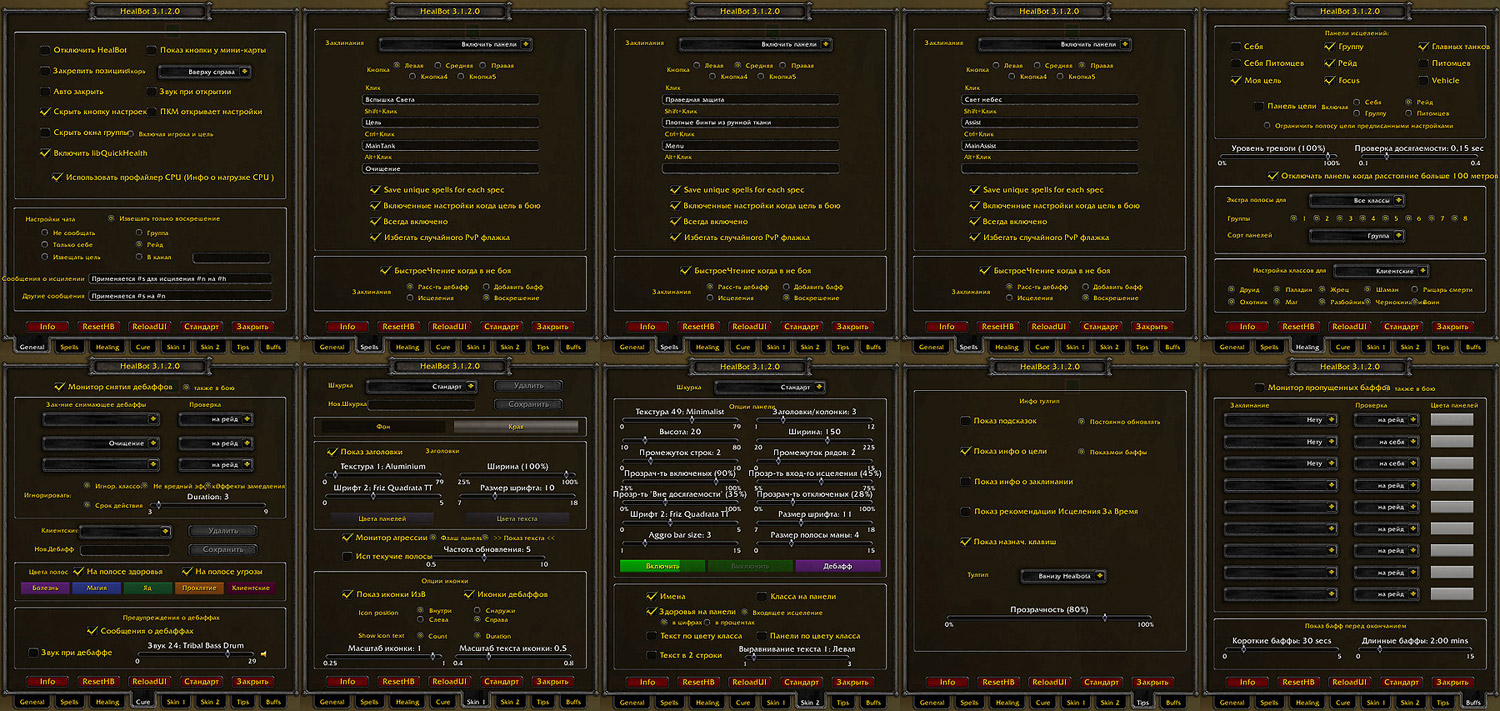Image resolution: width=1500 pixels, height=711 pixels.
Task: Click the green Включить button
Action: pos(662,565)
